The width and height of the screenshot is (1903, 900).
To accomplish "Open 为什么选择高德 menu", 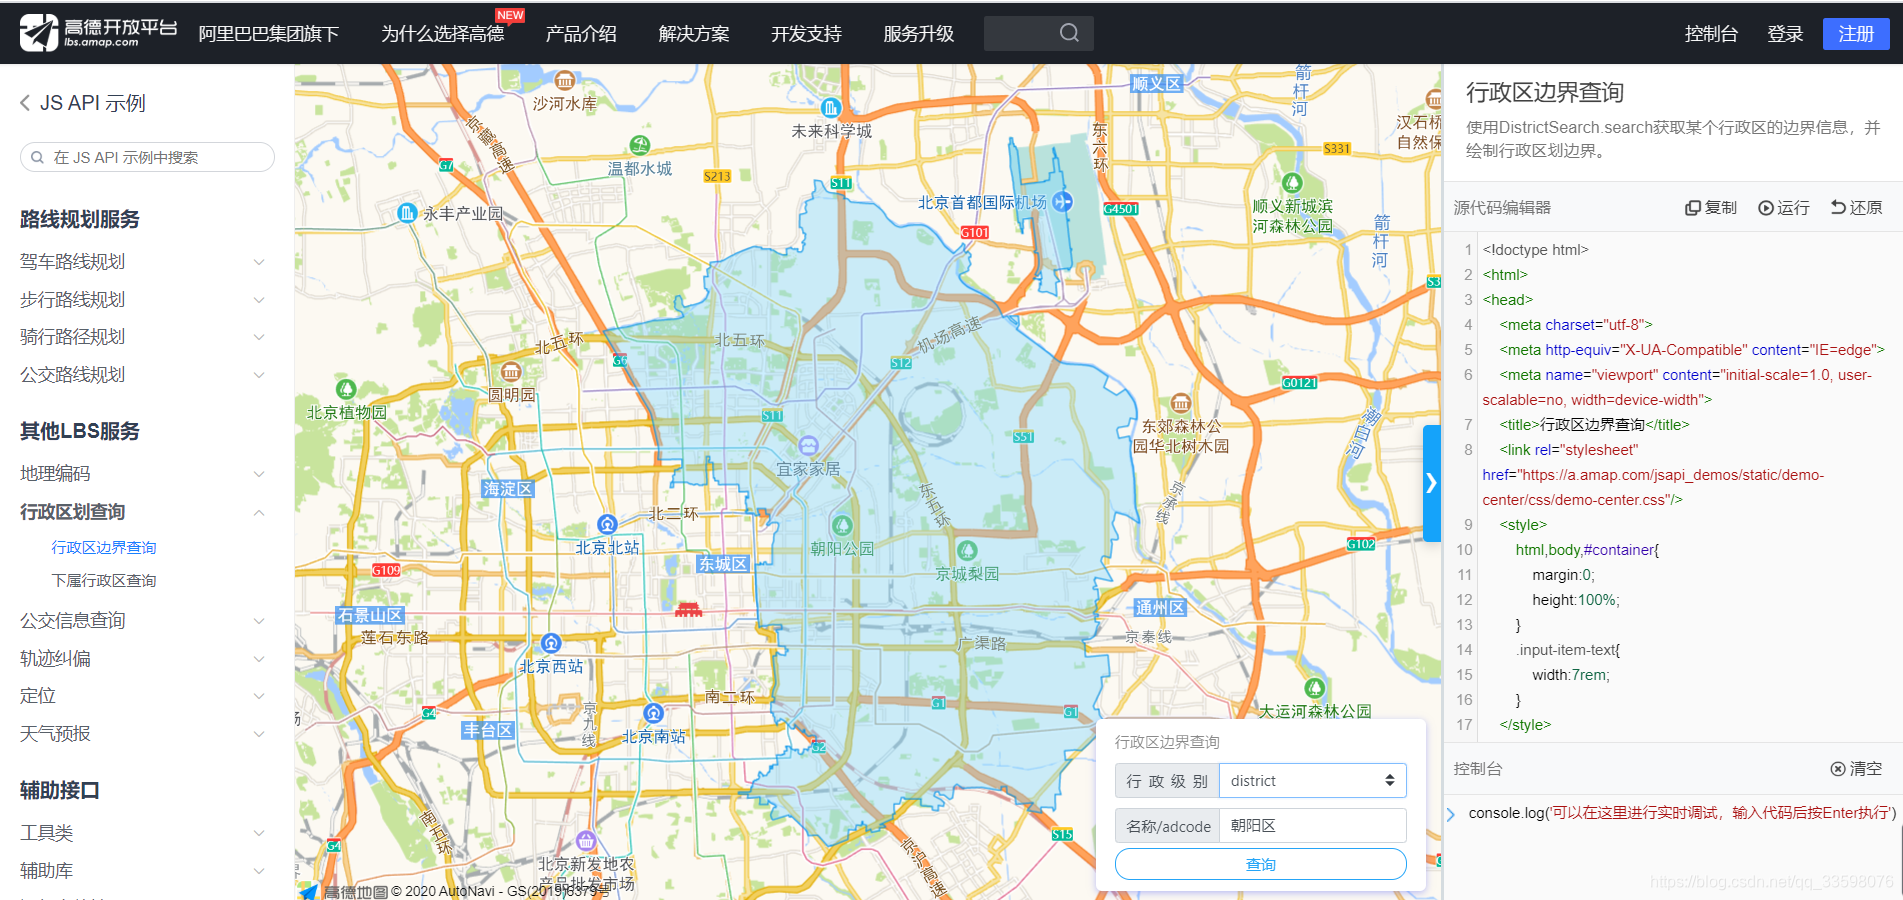I will tap(443, 34).
